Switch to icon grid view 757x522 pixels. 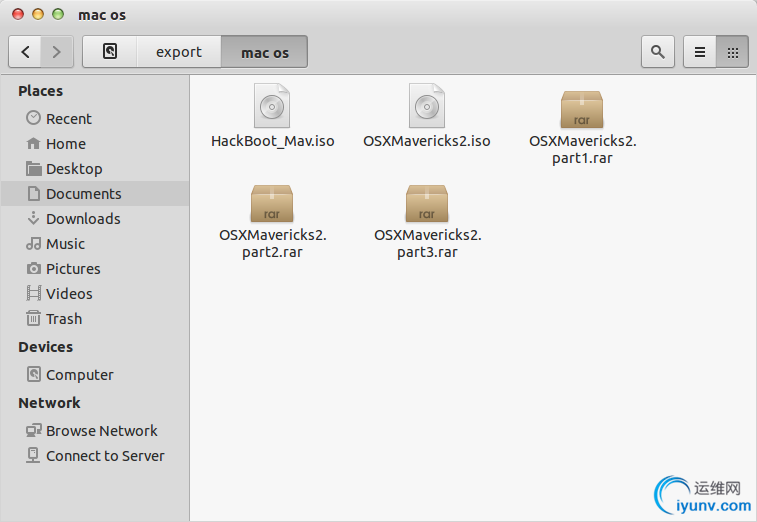point(732,52)
